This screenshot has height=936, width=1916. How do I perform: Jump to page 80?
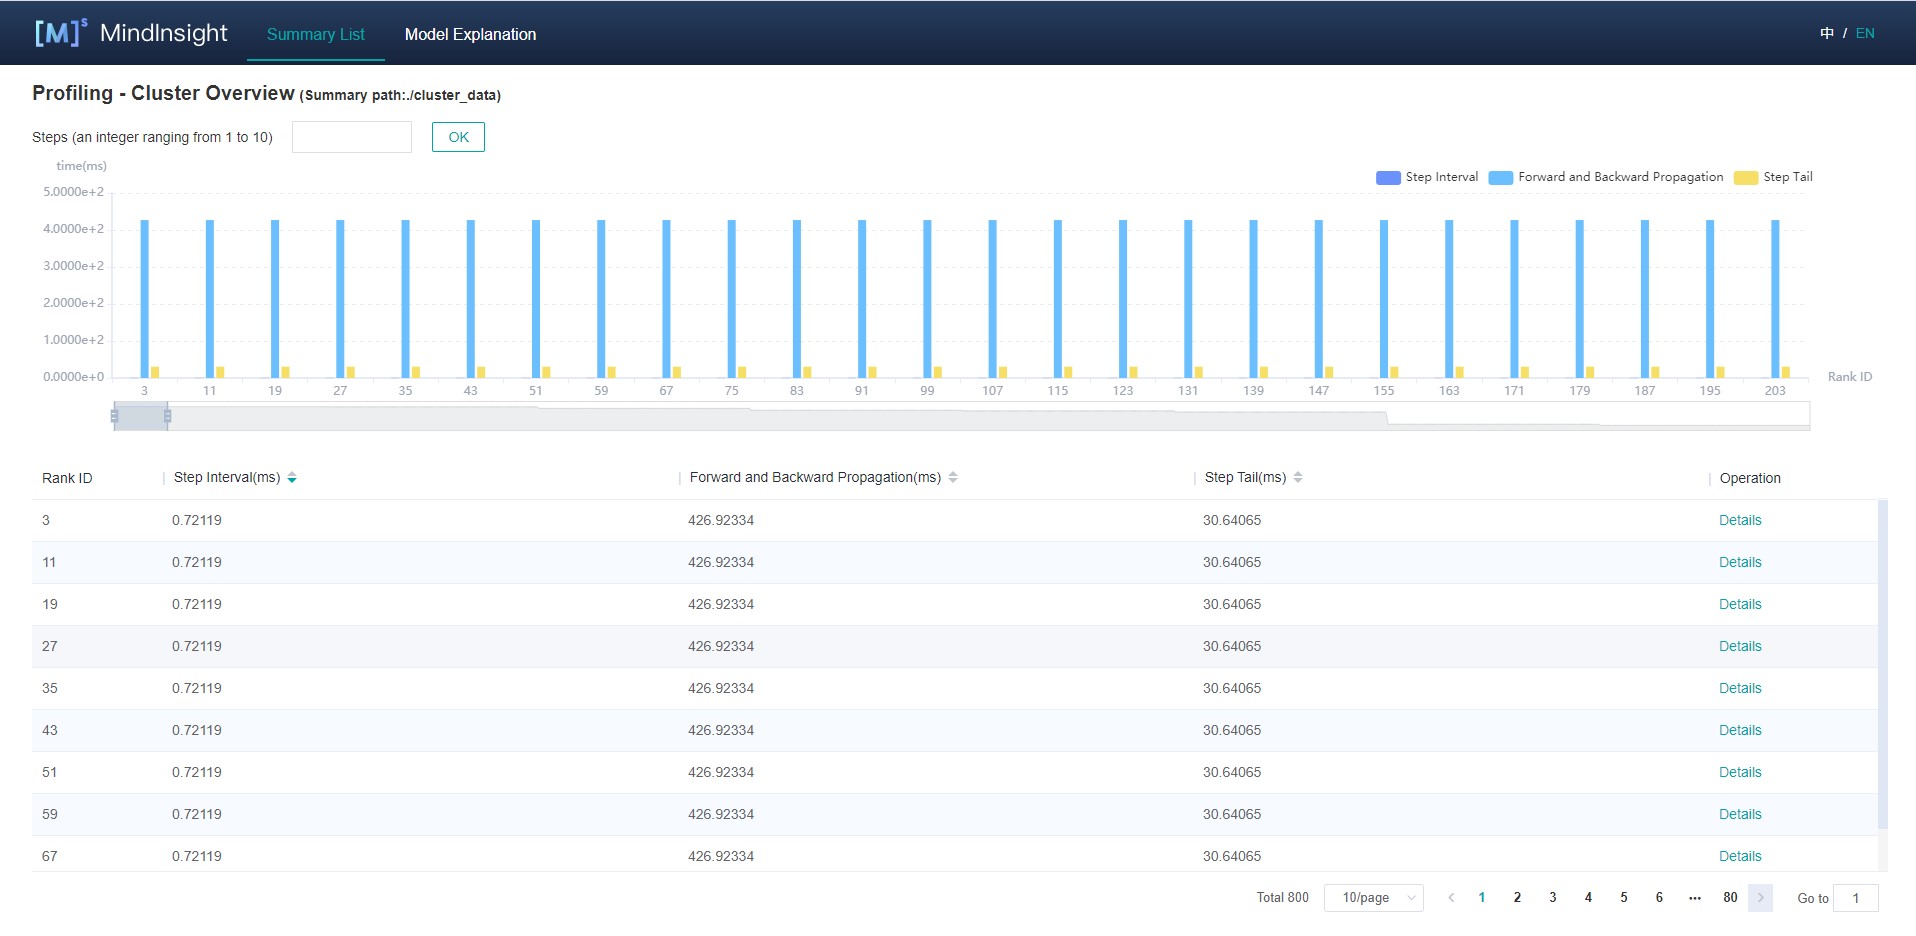click(x=1729, y=898)
